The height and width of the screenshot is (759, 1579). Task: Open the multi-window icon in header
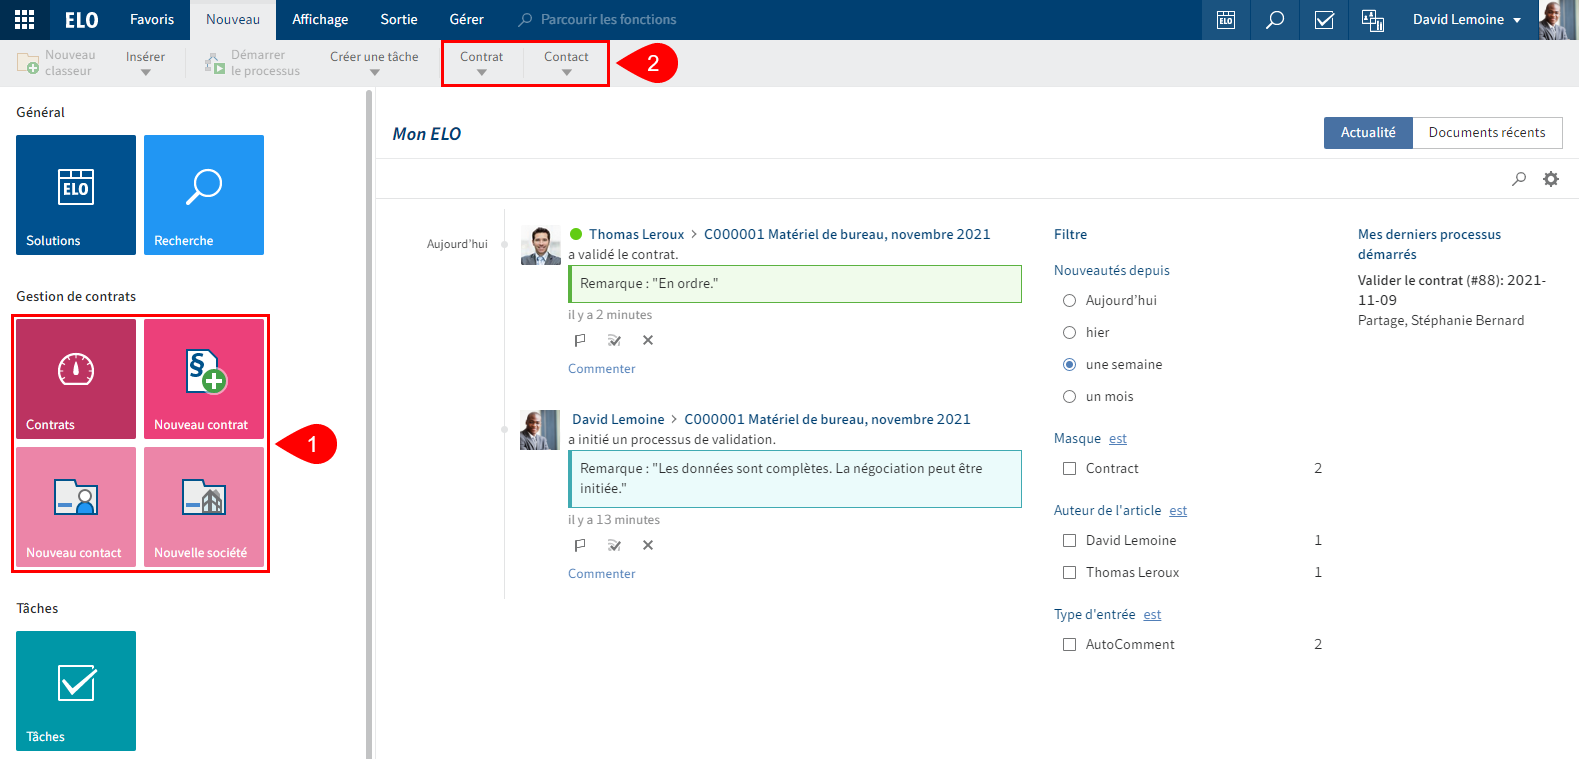click(x=1373, y=20)
